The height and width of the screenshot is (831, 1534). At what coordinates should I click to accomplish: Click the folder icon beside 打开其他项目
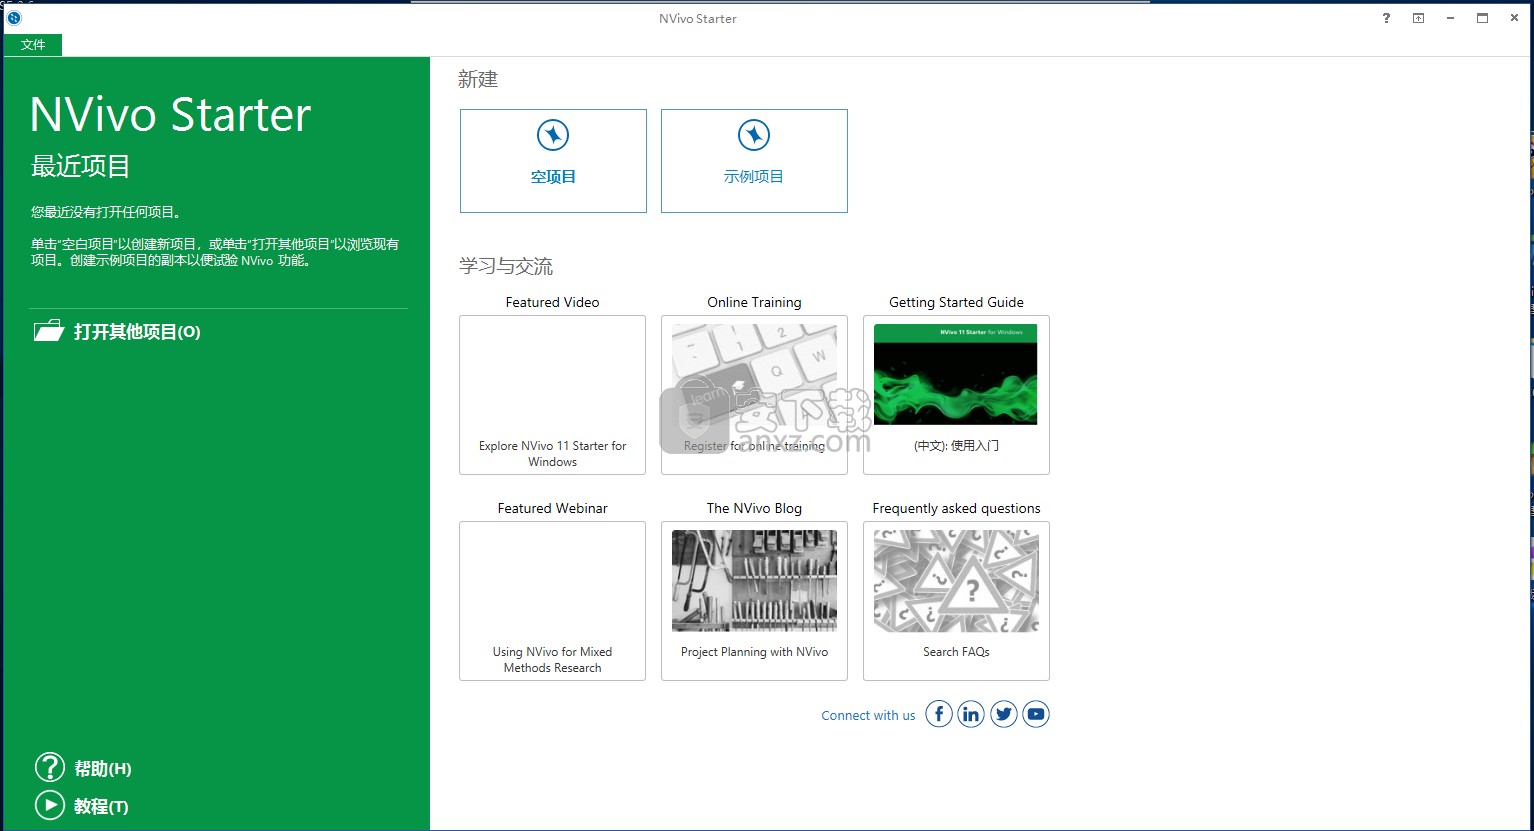[x=49, y=331]
